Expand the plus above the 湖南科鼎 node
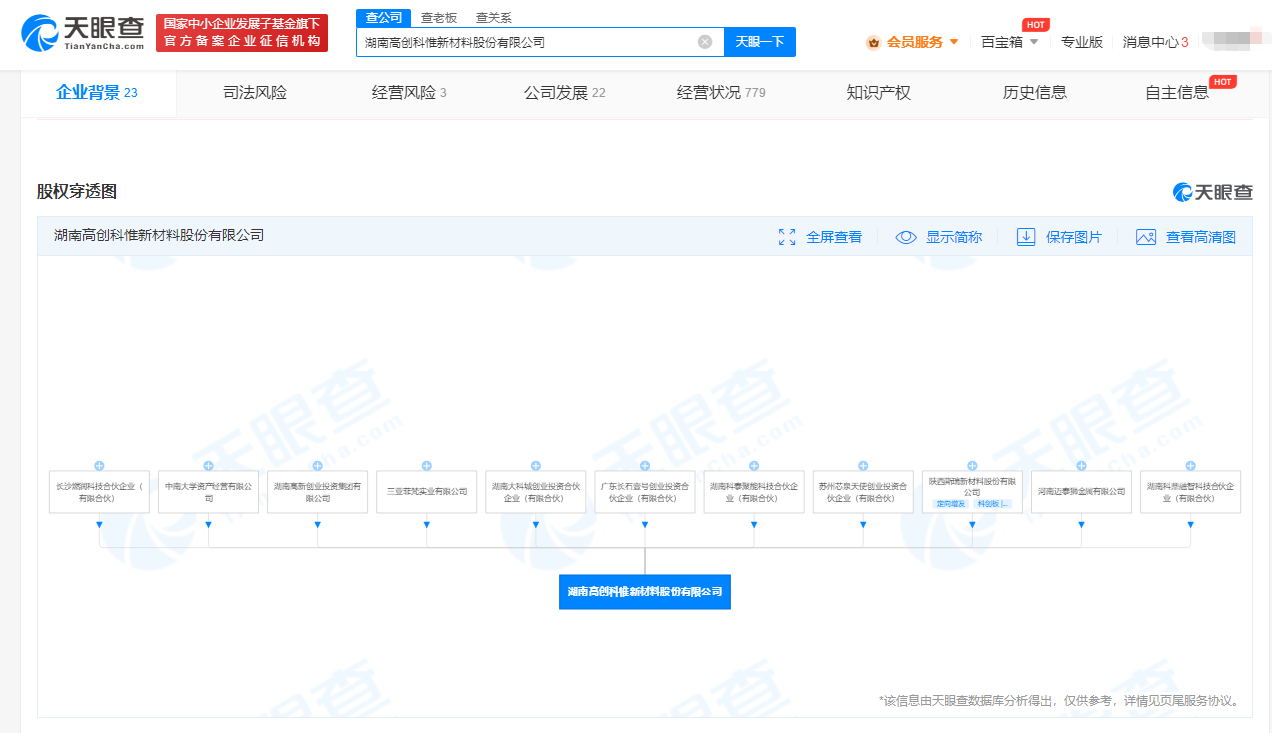The image size is (1272, 733). coord(1190,466)
